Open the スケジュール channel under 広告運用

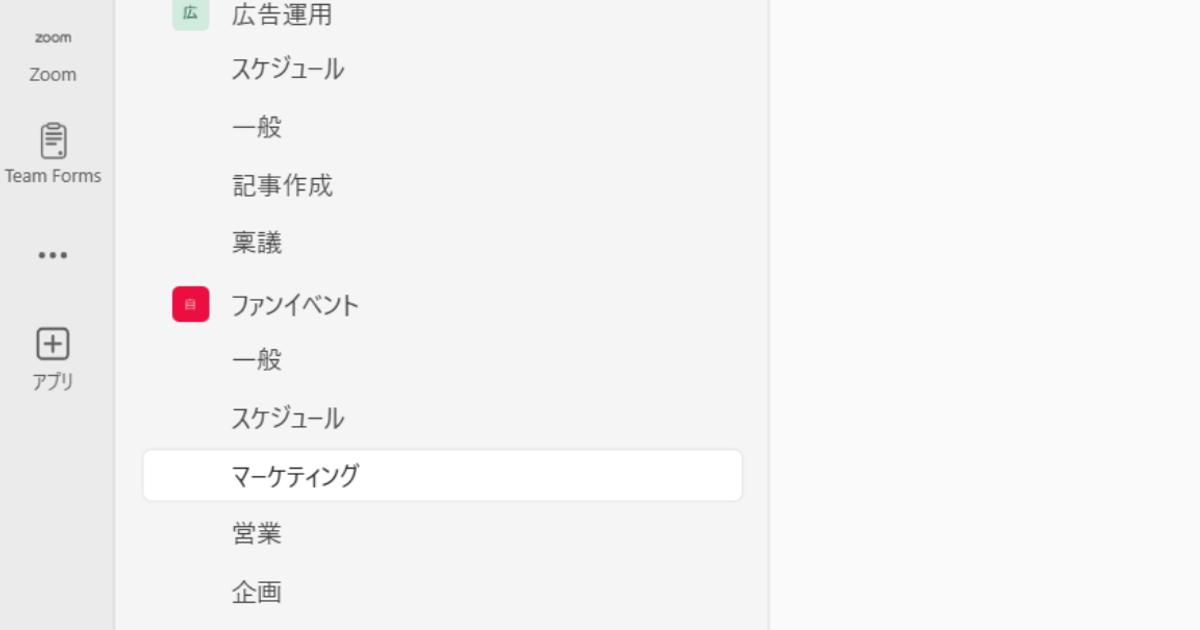tap(287, 69)
